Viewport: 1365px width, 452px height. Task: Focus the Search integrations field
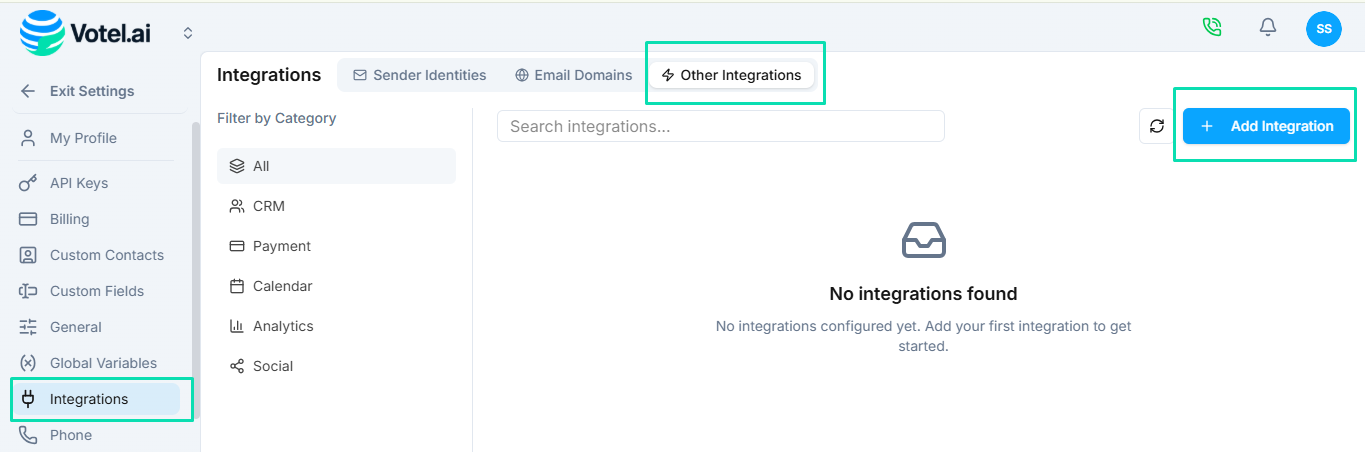tap(721, 126)
